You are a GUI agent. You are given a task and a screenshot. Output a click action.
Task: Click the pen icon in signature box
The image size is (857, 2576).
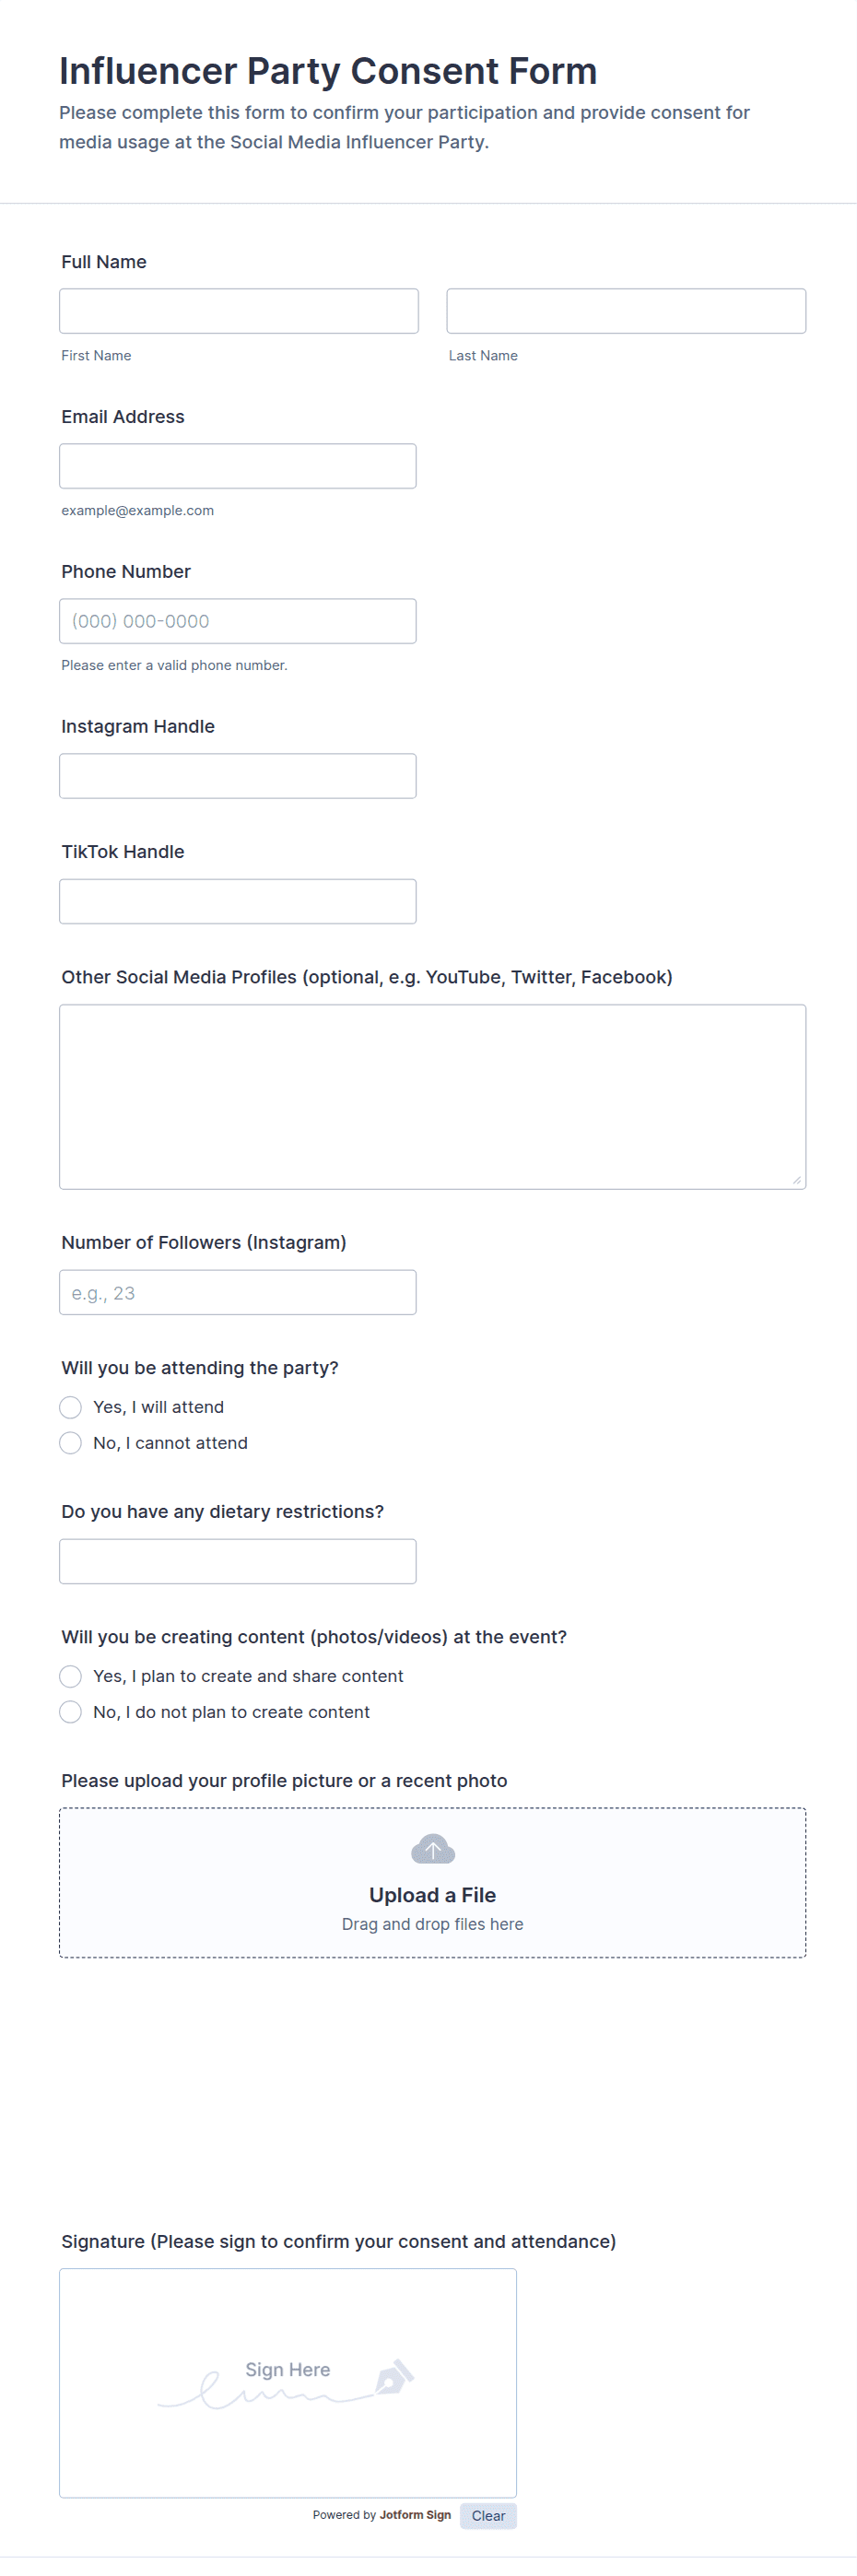(x=394, y=2376)
